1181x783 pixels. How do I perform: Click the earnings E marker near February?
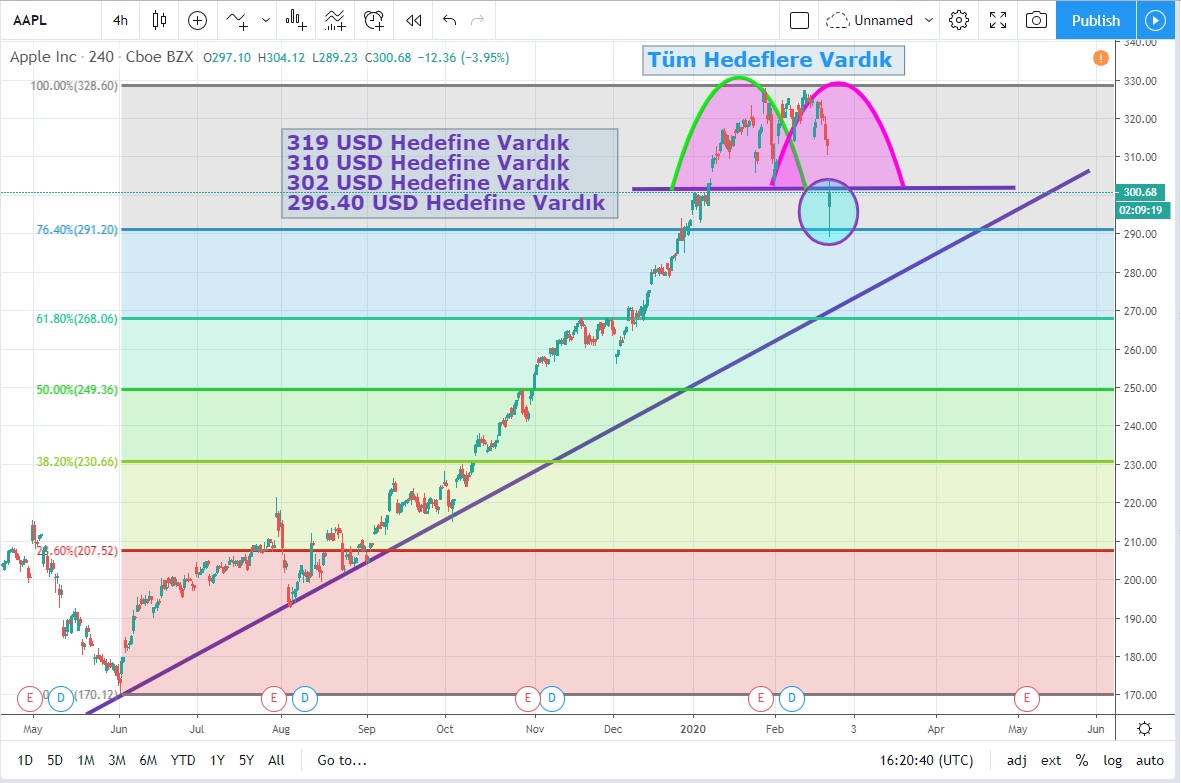point(761,698)
